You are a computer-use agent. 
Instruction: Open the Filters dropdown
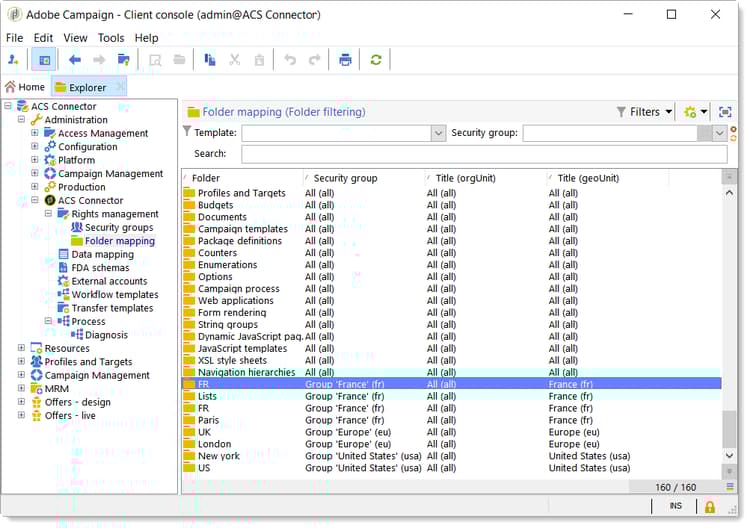[644, 112]
